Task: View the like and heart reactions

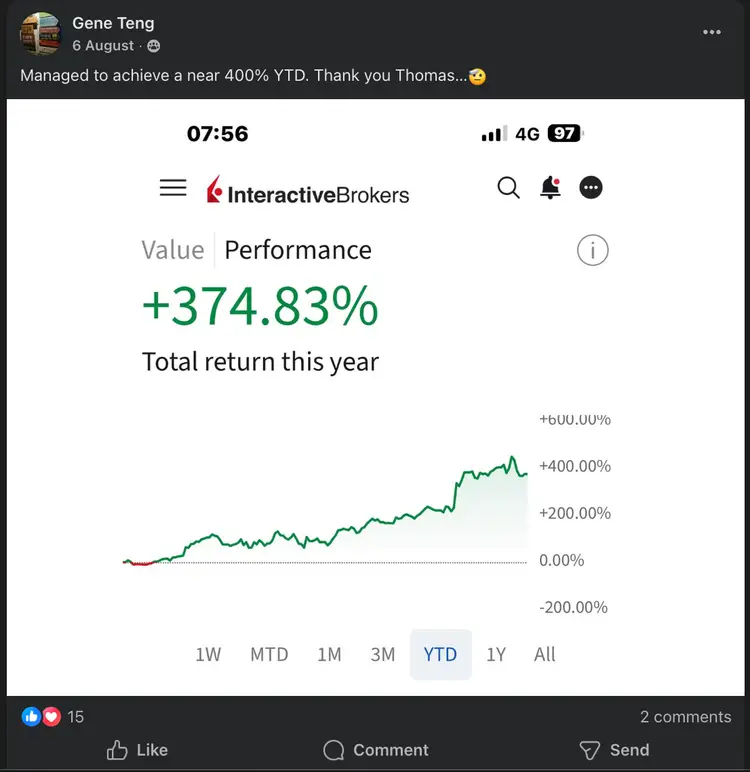Action: coord(41,716)
